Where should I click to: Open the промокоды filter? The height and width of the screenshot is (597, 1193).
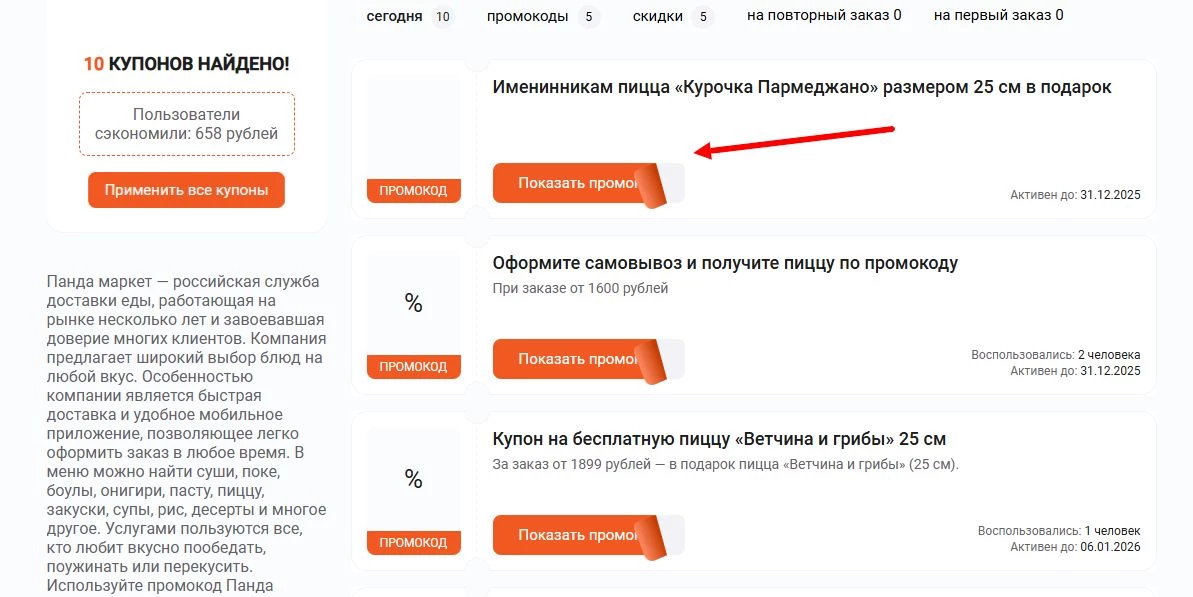coord(527,15)
